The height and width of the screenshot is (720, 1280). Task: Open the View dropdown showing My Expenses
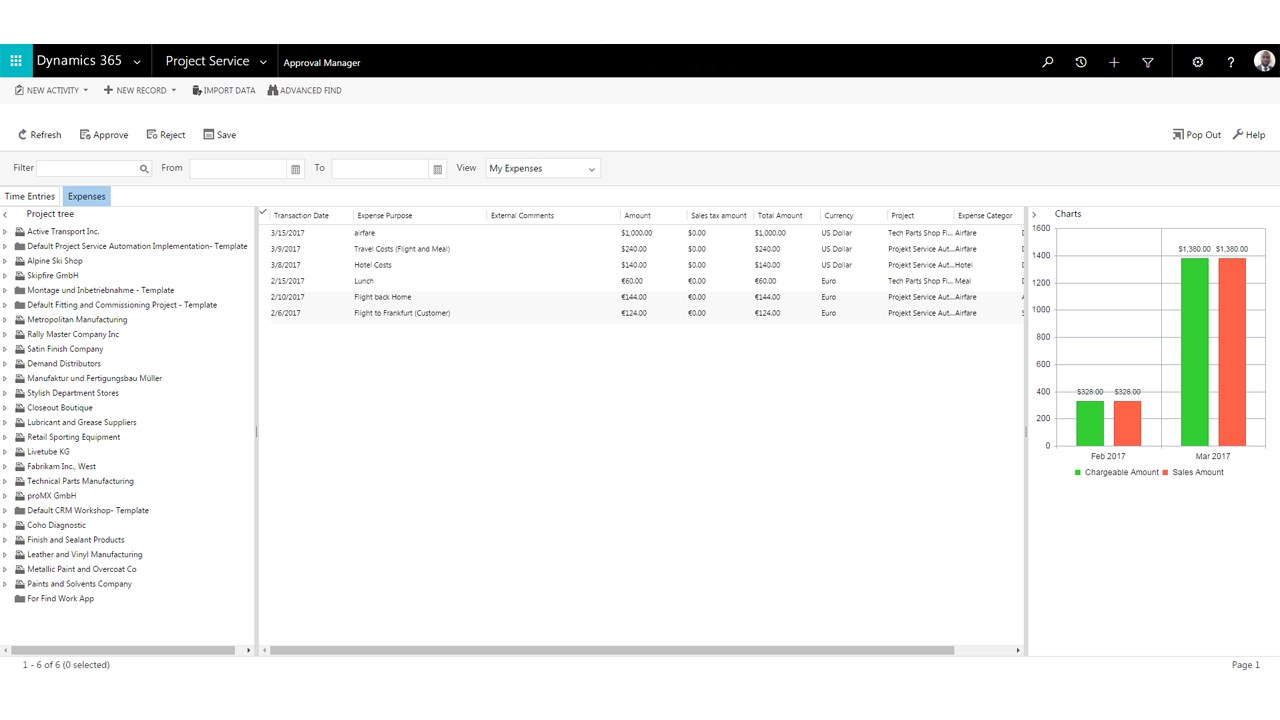pyautogui.click(x=543, y=169)
